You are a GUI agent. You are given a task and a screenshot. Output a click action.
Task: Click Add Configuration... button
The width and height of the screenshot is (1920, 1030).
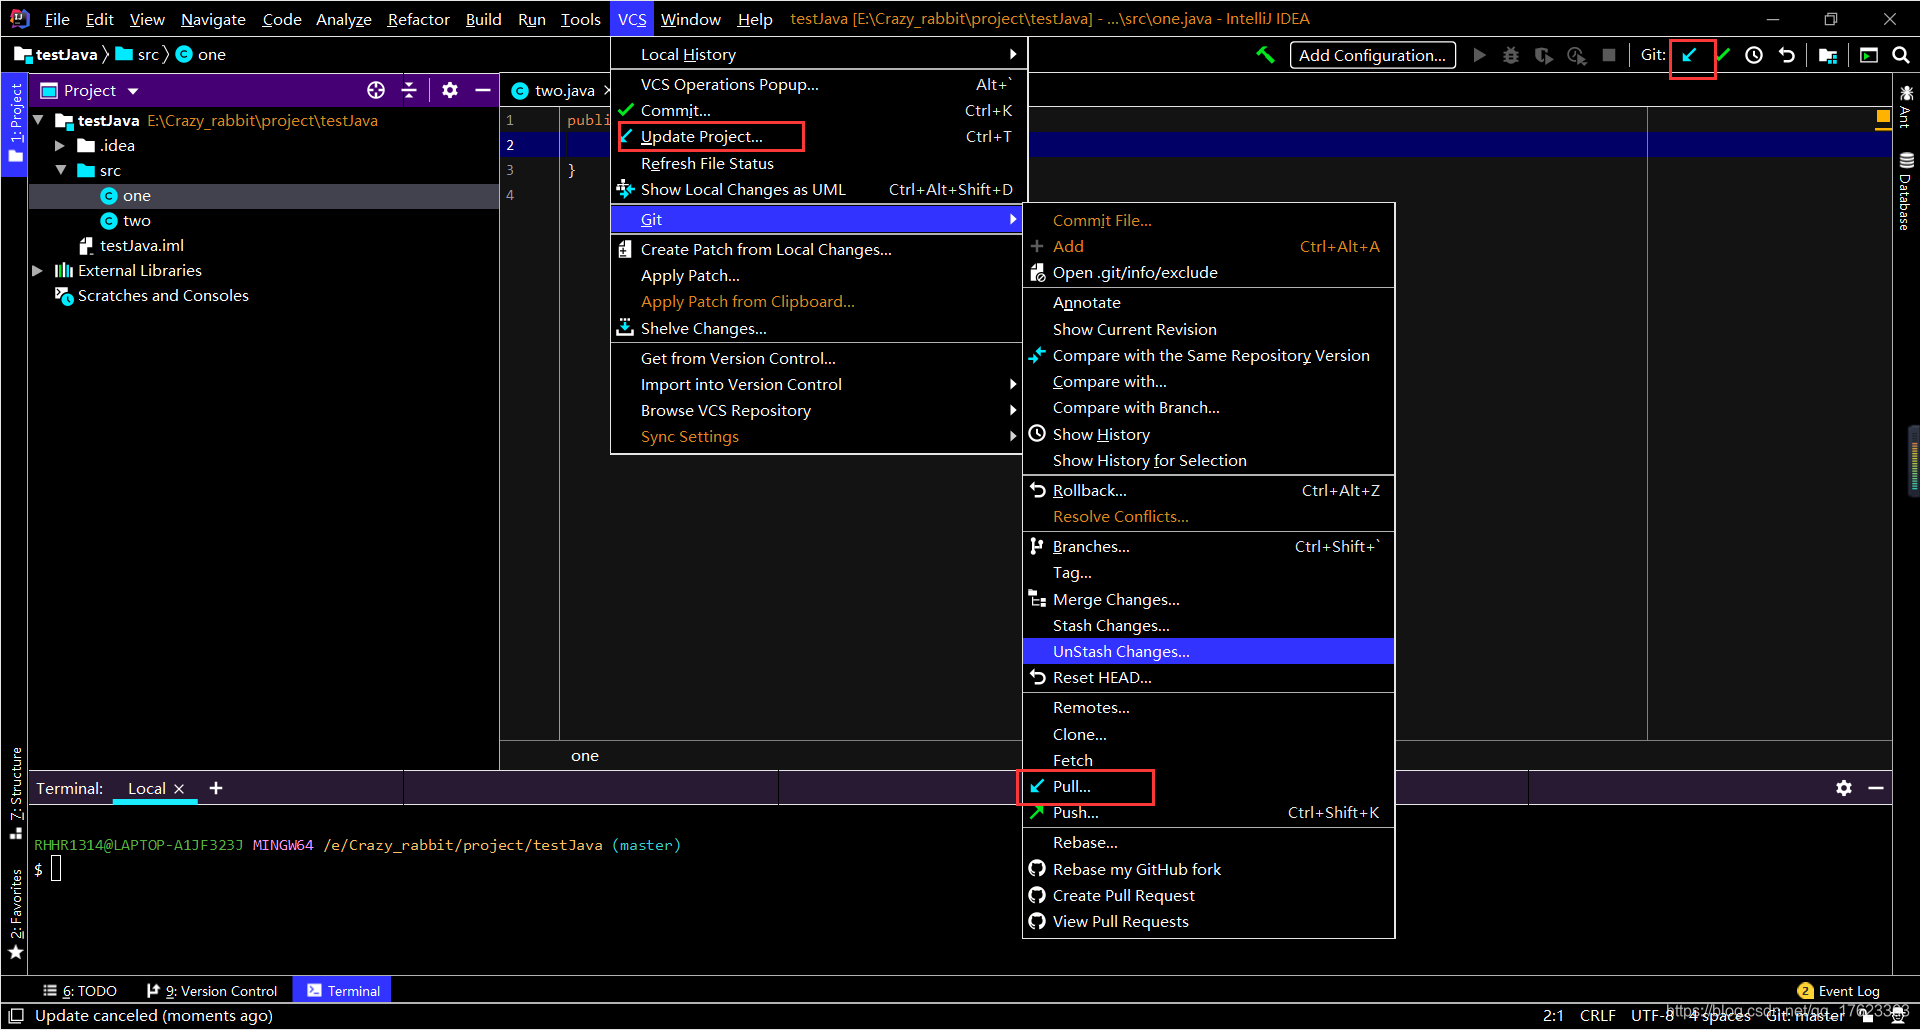click(x=1372, y=55)
